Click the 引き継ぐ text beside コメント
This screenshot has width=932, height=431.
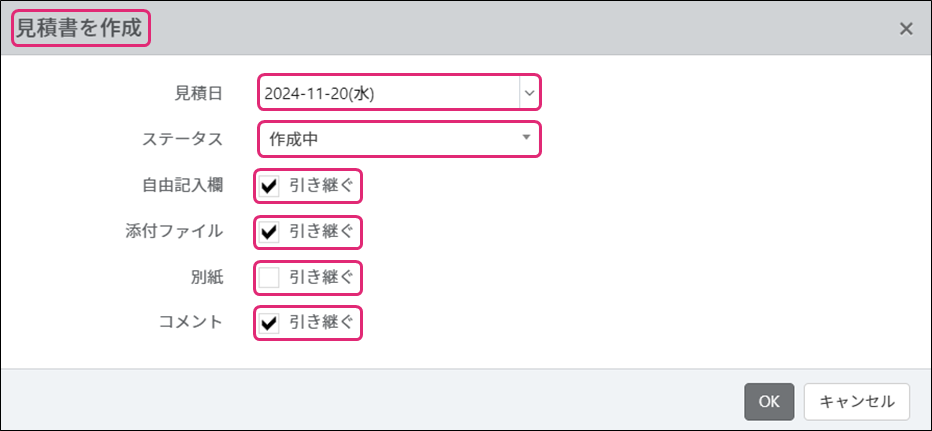pos(321,323)
